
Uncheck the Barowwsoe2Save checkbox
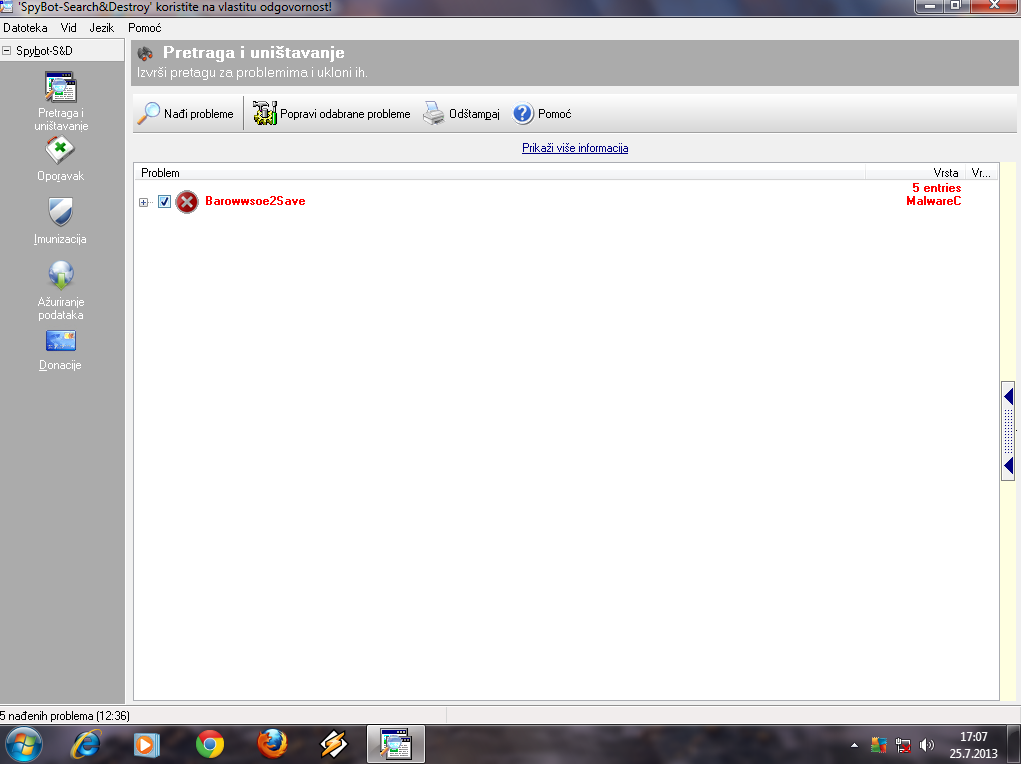coord(165,202)
